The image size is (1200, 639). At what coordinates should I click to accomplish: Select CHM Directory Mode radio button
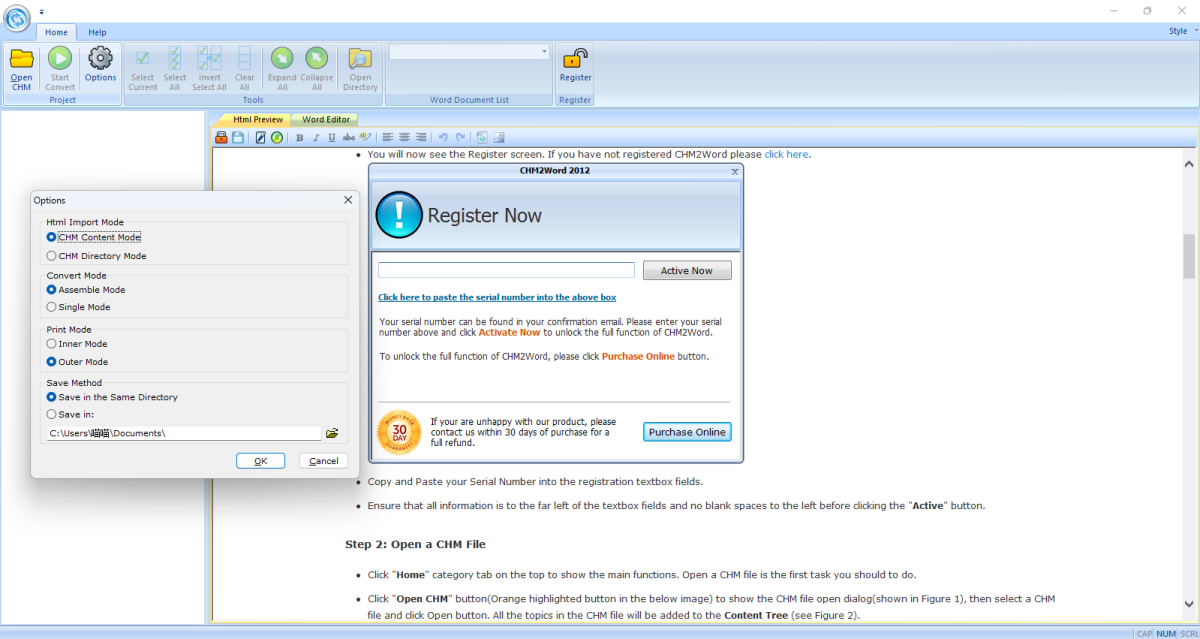point(52,256)
